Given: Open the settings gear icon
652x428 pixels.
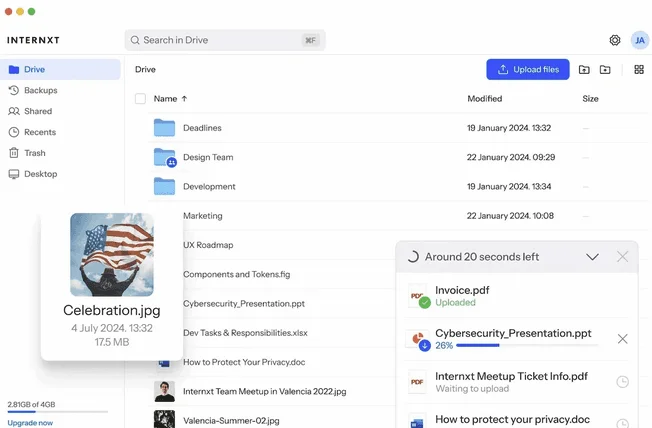Looking at the screenshot, I should click(x=615, y=40).
